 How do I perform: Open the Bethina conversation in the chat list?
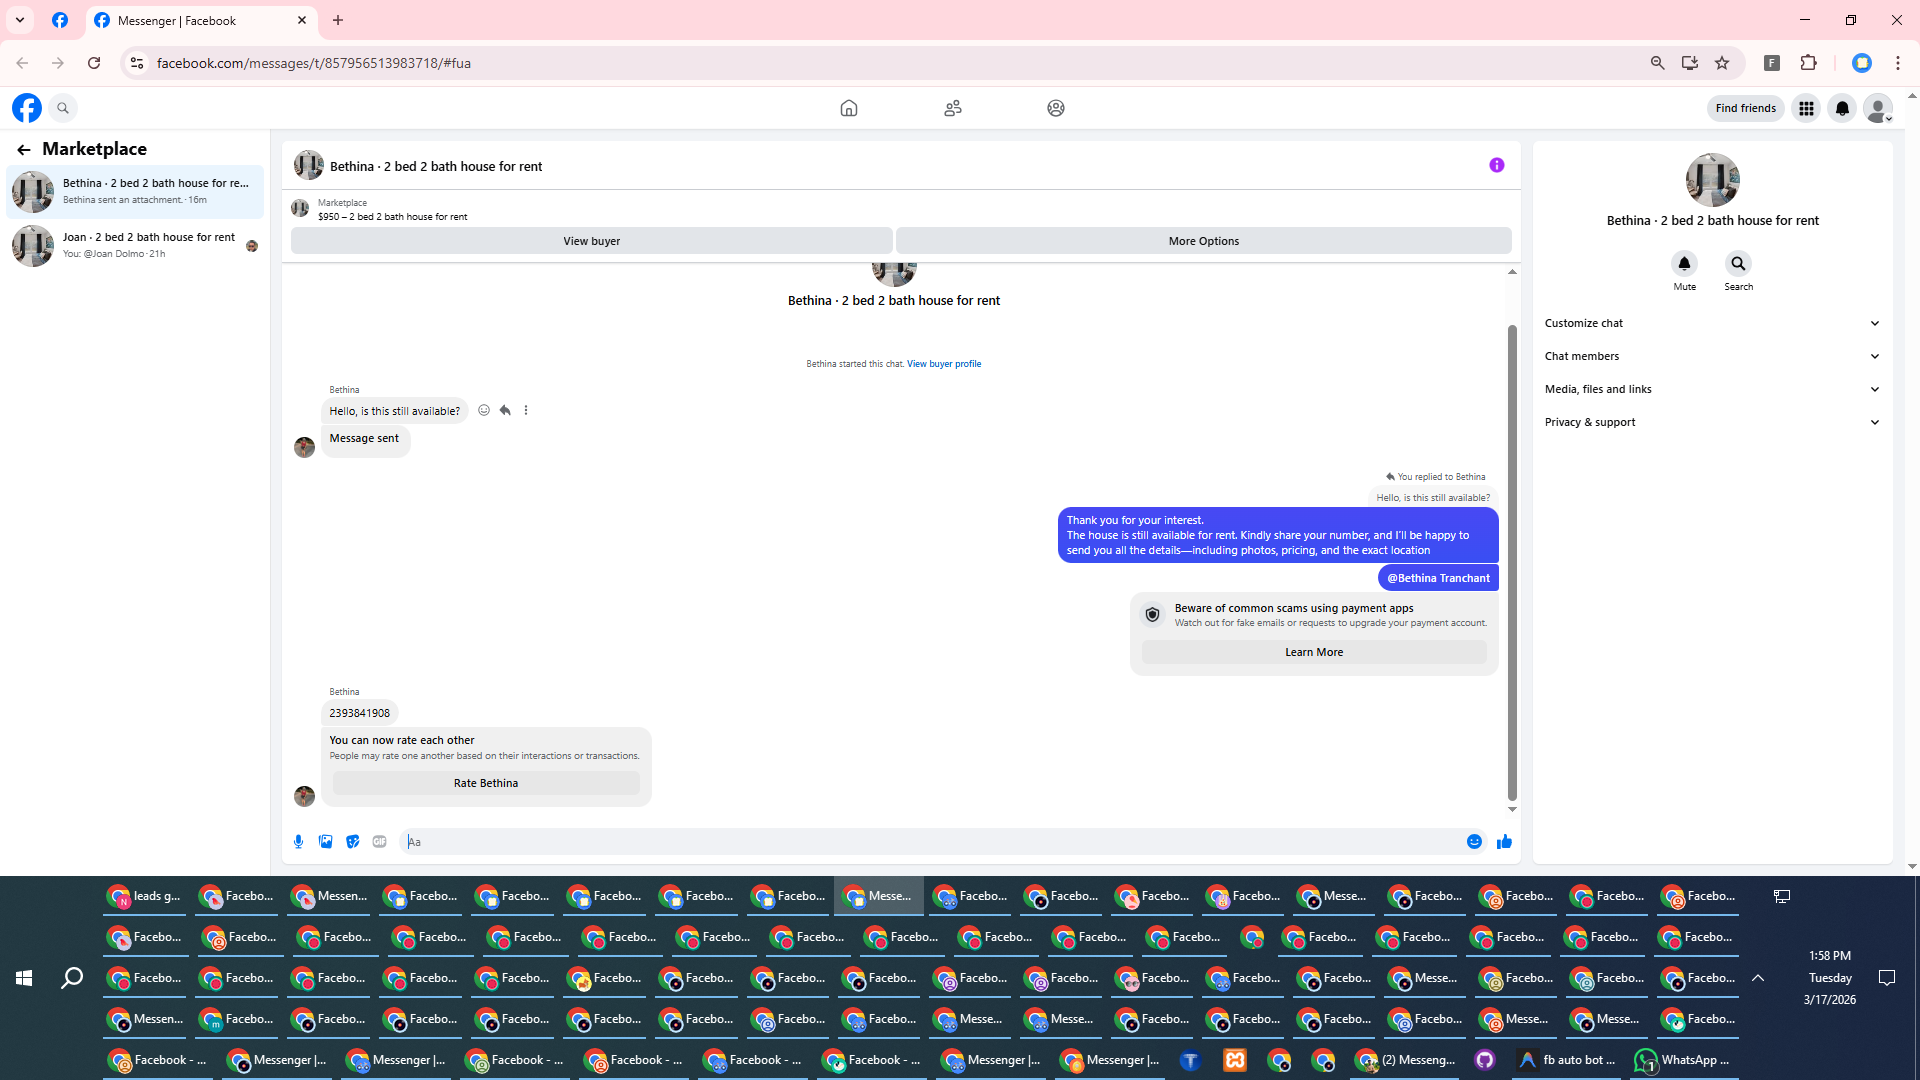(x=136, y=191)
